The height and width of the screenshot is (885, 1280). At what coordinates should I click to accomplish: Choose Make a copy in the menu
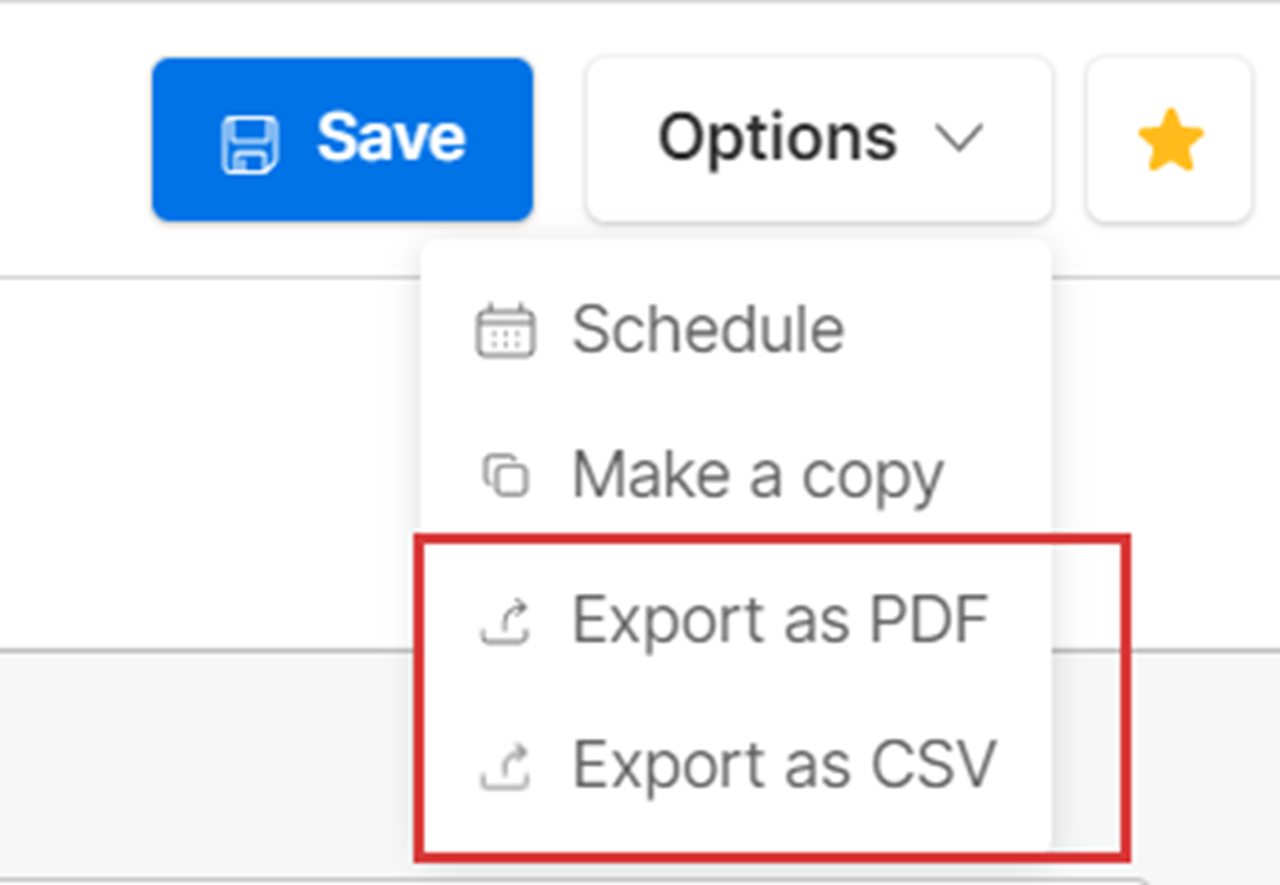737,475
